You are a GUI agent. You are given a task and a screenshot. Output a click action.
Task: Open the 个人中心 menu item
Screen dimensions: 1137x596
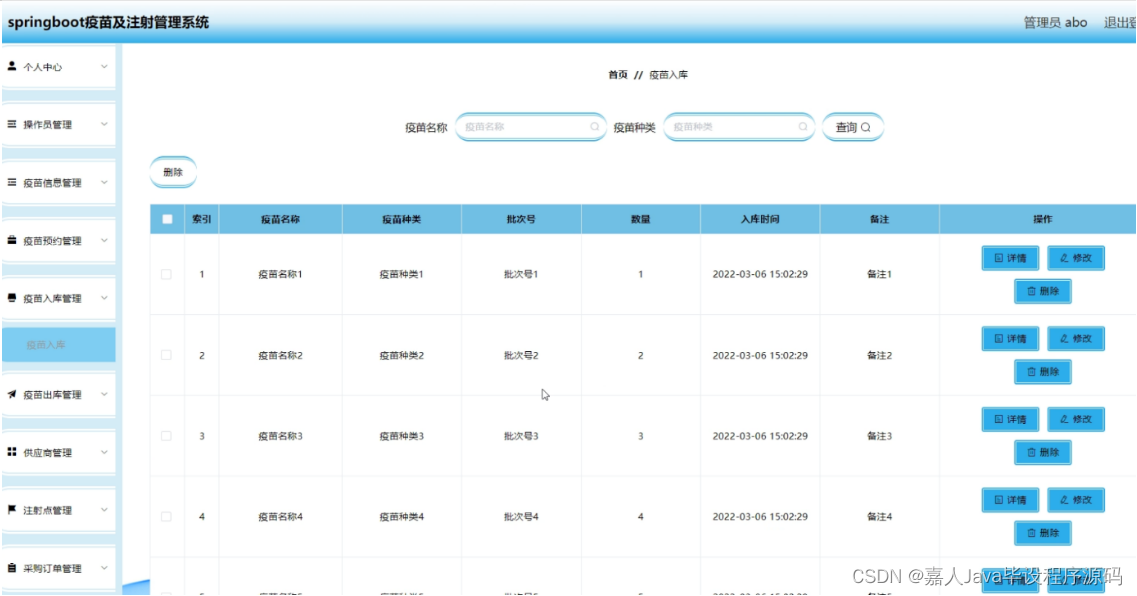(59, 67)
